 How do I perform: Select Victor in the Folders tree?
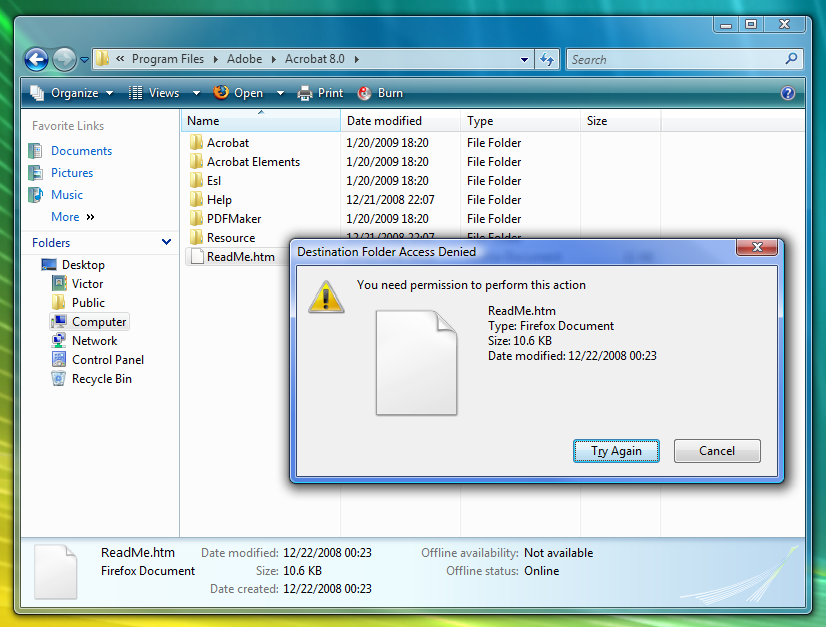coord(87,283)
